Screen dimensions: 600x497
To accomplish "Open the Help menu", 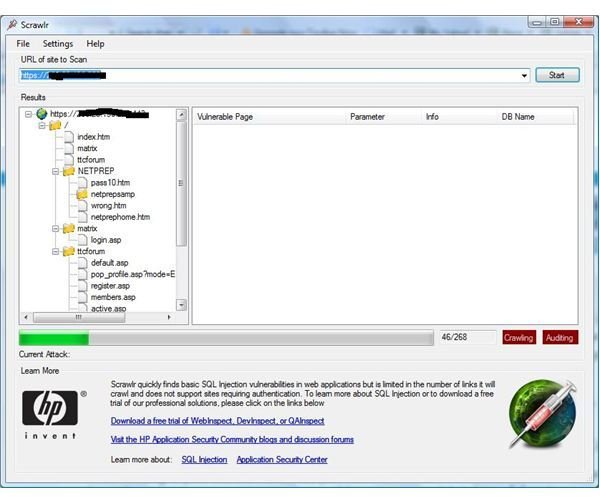I will [x=95, y=44].
